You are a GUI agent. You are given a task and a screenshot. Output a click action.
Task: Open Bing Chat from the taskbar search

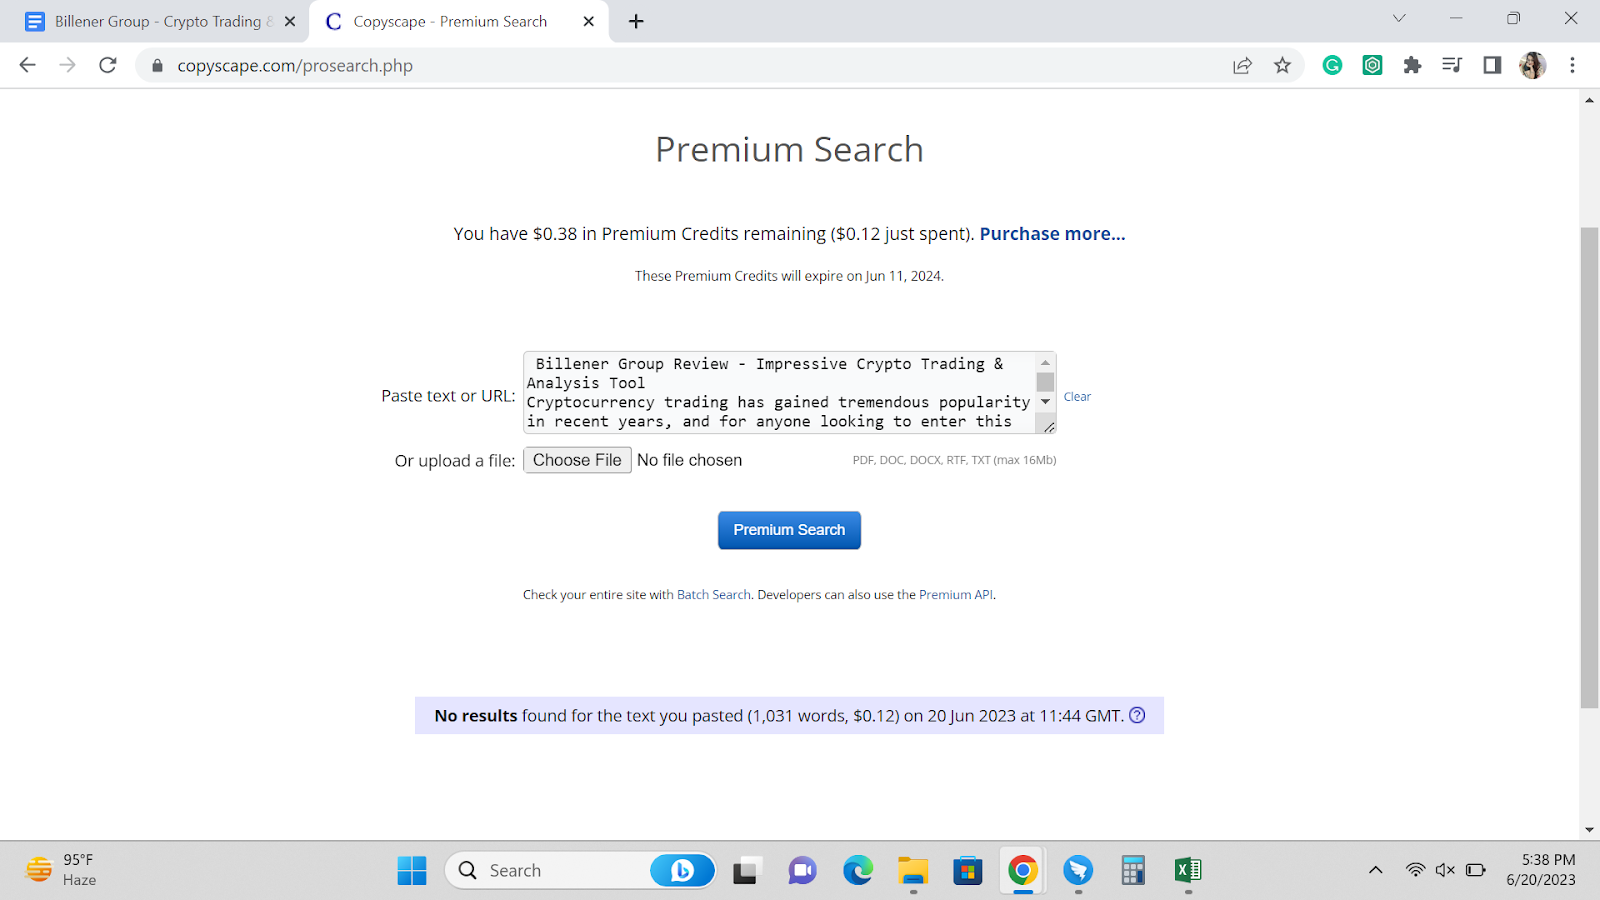pos(682,870)
